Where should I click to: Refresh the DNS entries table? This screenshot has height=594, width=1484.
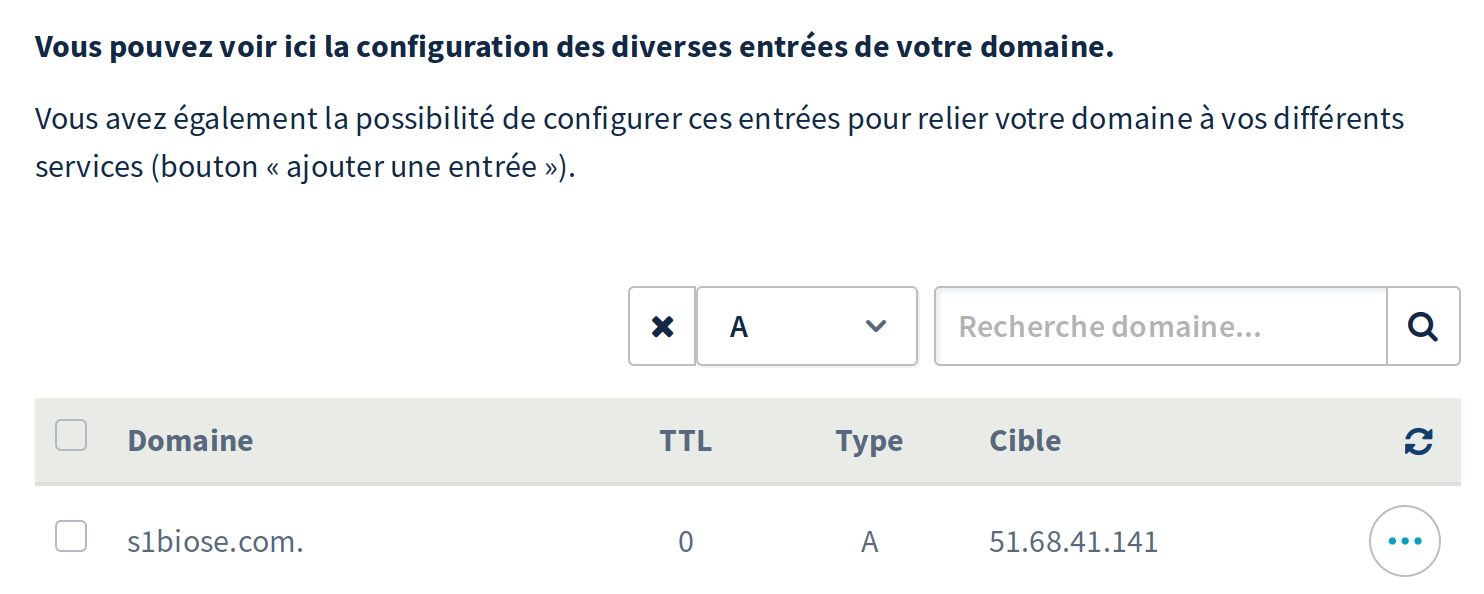click(1418, 441)
